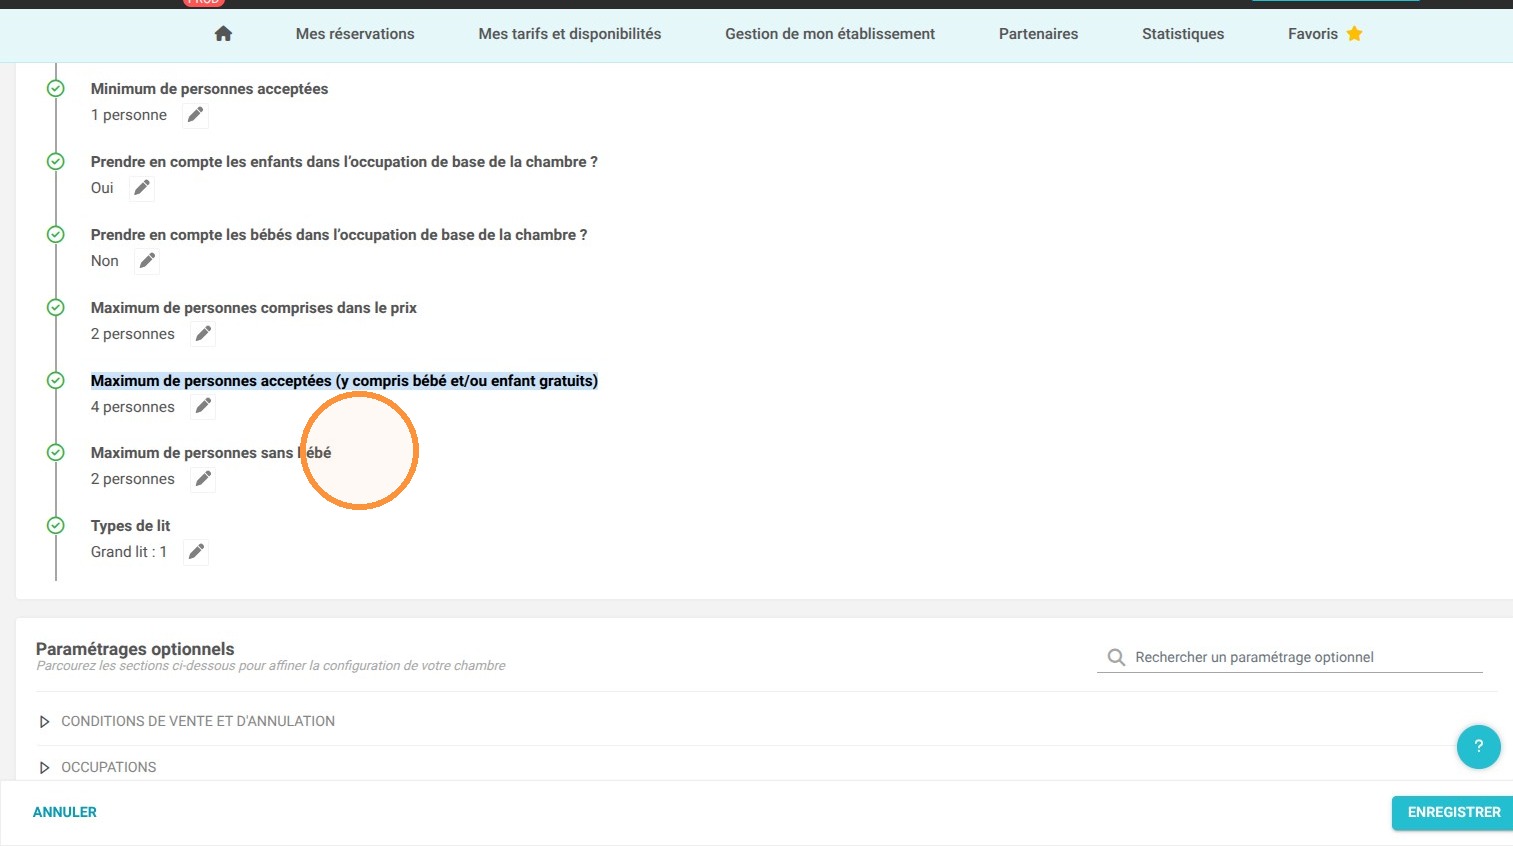
Task: Click the Favoris star icon
Action: point(1354,34)
